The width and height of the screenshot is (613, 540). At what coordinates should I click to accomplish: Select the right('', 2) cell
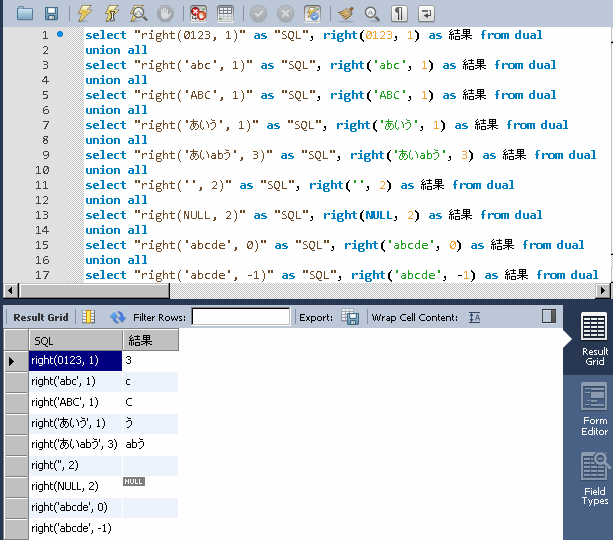pyautogui.click(x=76, y=465)
